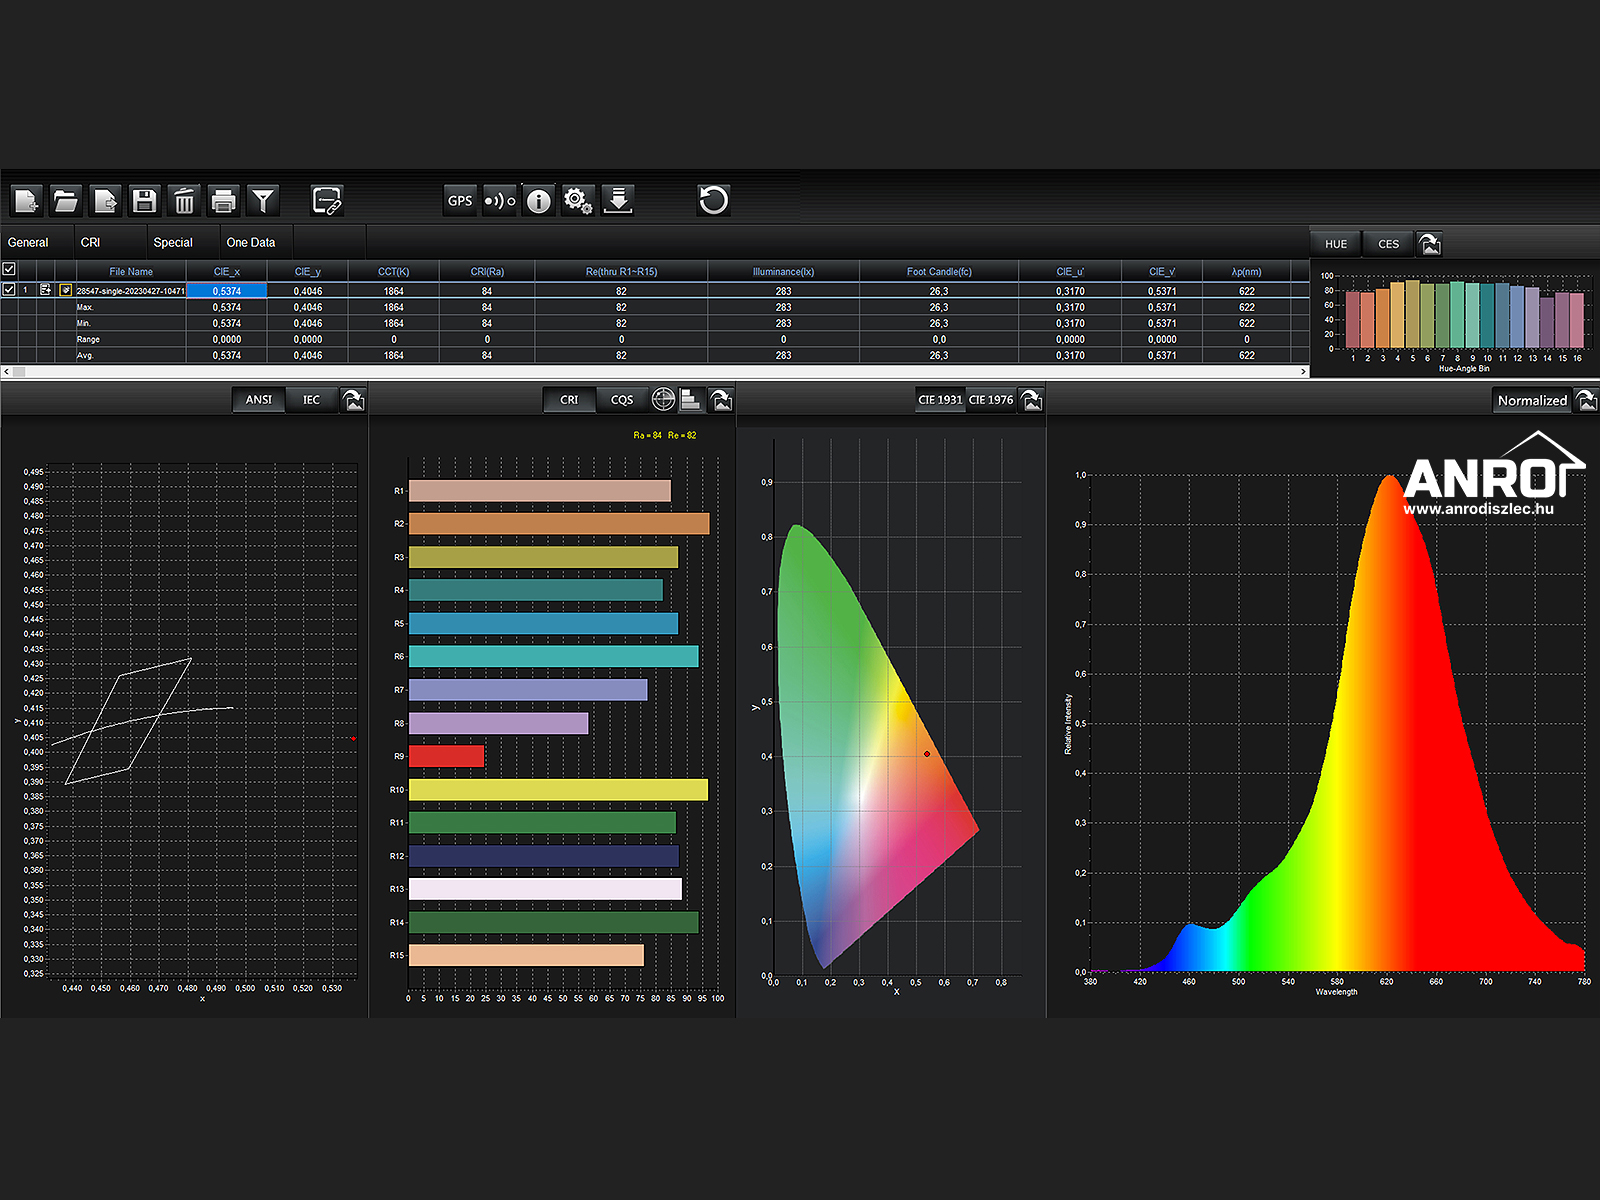
Task: Click the right arrow of table scrollbar
Action: (x=1303, y=372)
